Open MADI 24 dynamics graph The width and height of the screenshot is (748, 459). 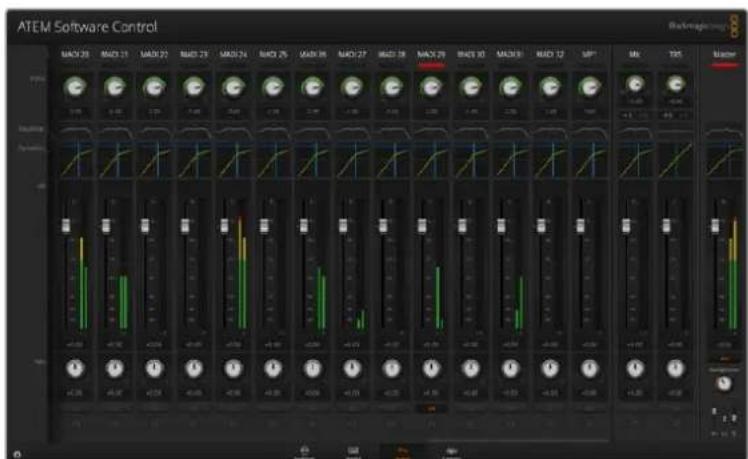[x=234, y=161]
